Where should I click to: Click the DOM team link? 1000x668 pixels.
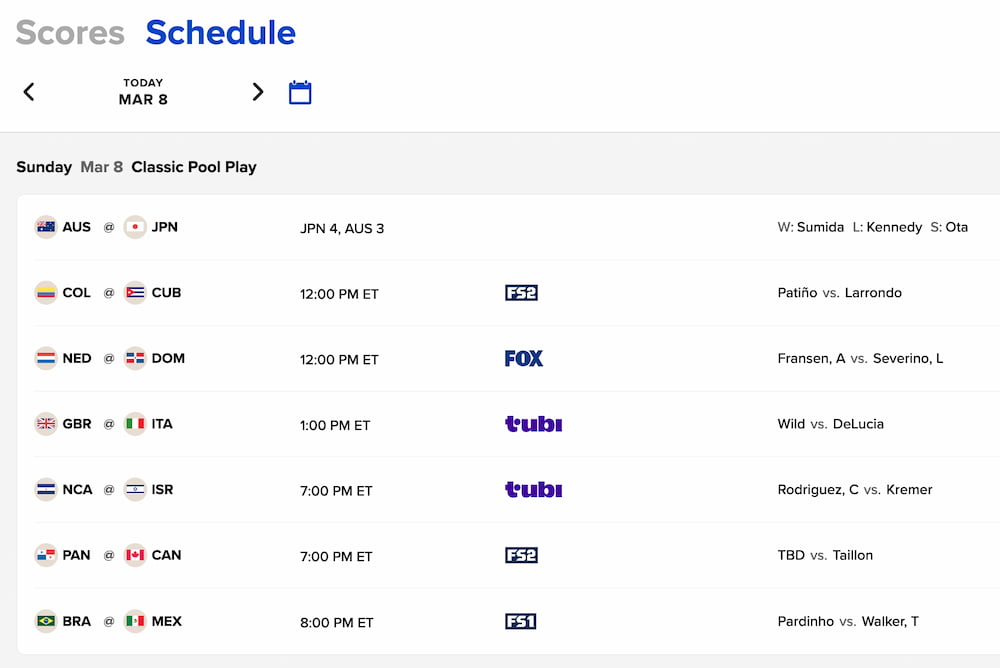[x=168, y=358]
